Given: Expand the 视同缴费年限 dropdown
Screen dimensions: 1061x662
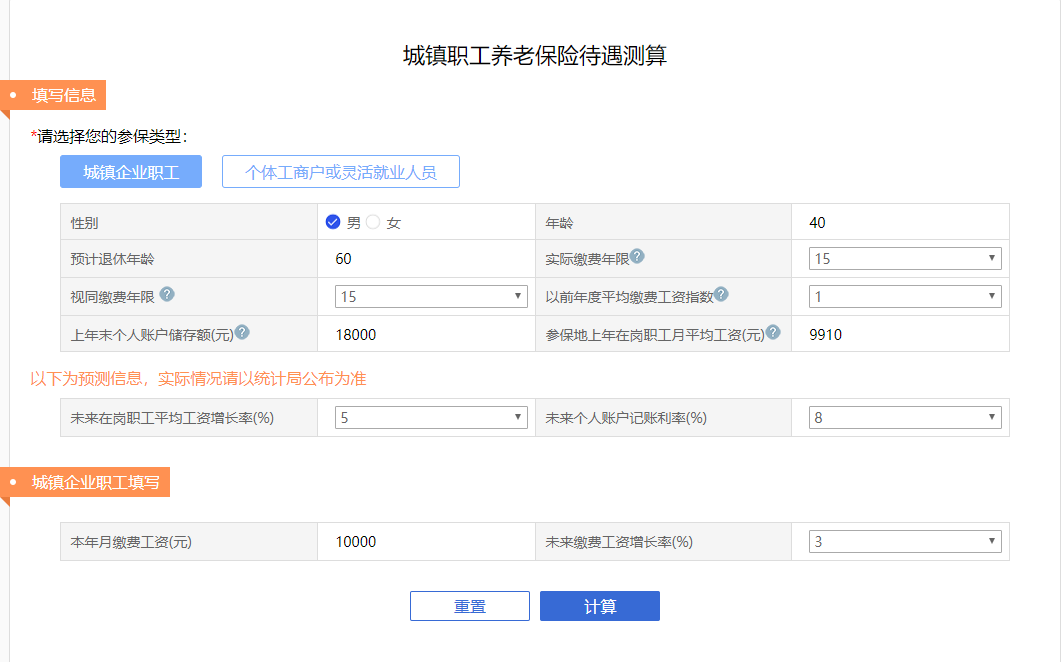Looking at the screenshot, I should click(x=430, y=296).
